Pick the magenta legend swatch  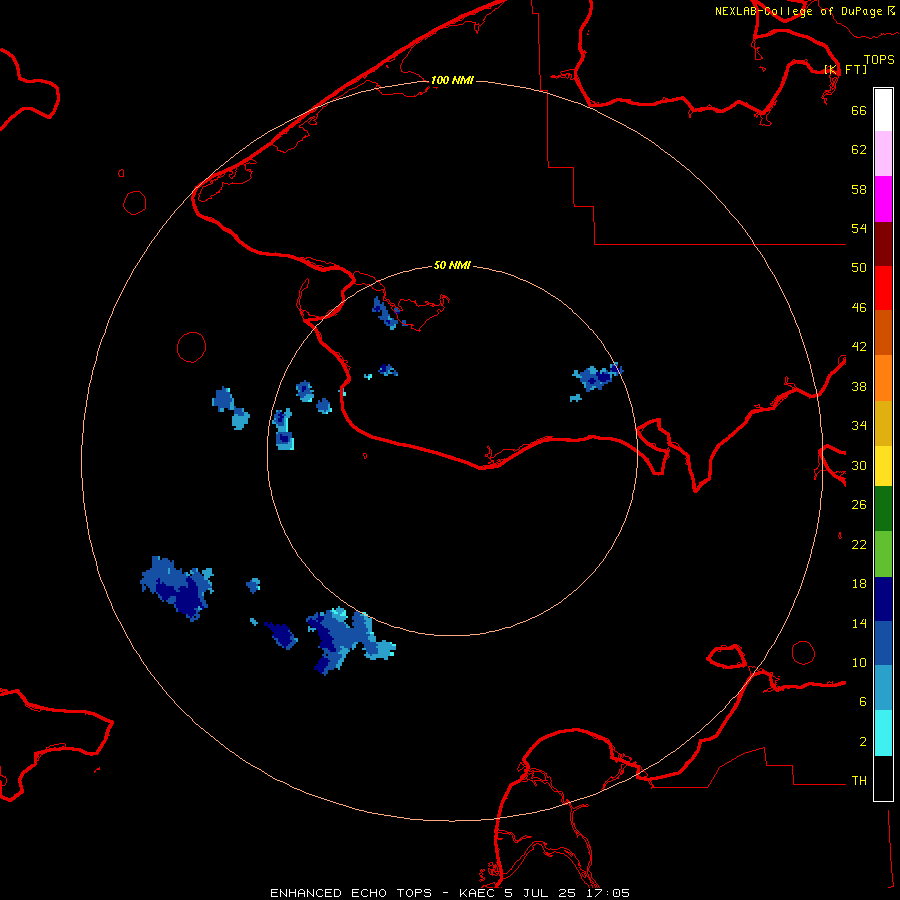coord(883,199)
